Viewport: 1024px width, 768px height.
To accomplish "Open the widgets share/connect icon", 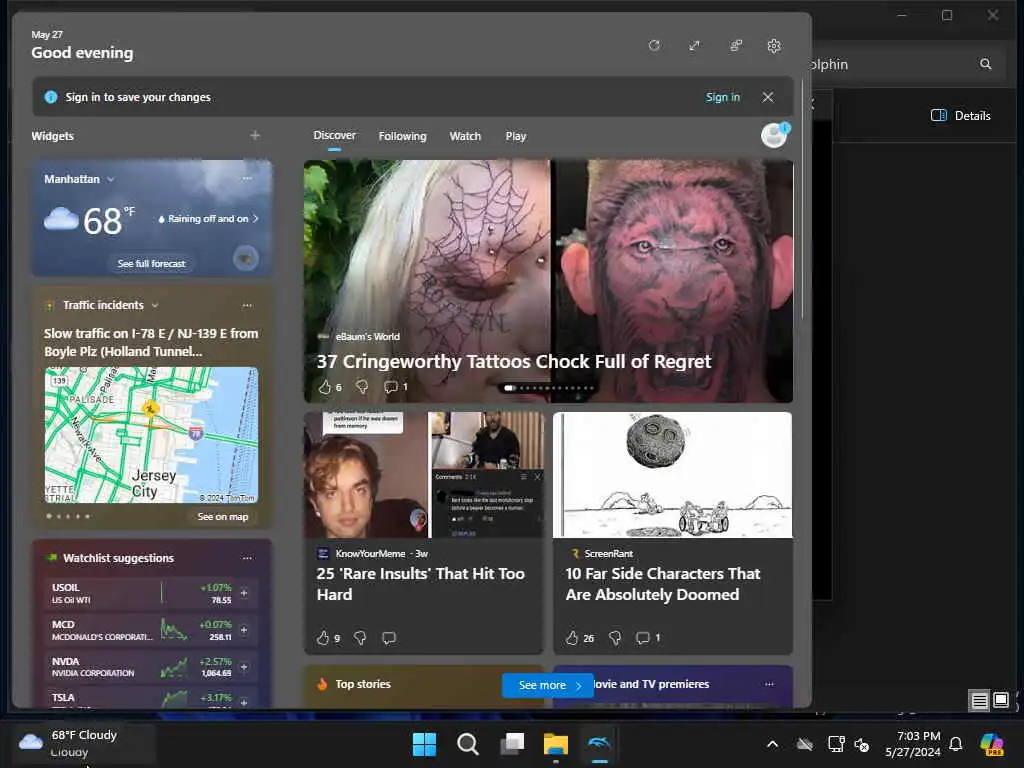I will [736, 46].
